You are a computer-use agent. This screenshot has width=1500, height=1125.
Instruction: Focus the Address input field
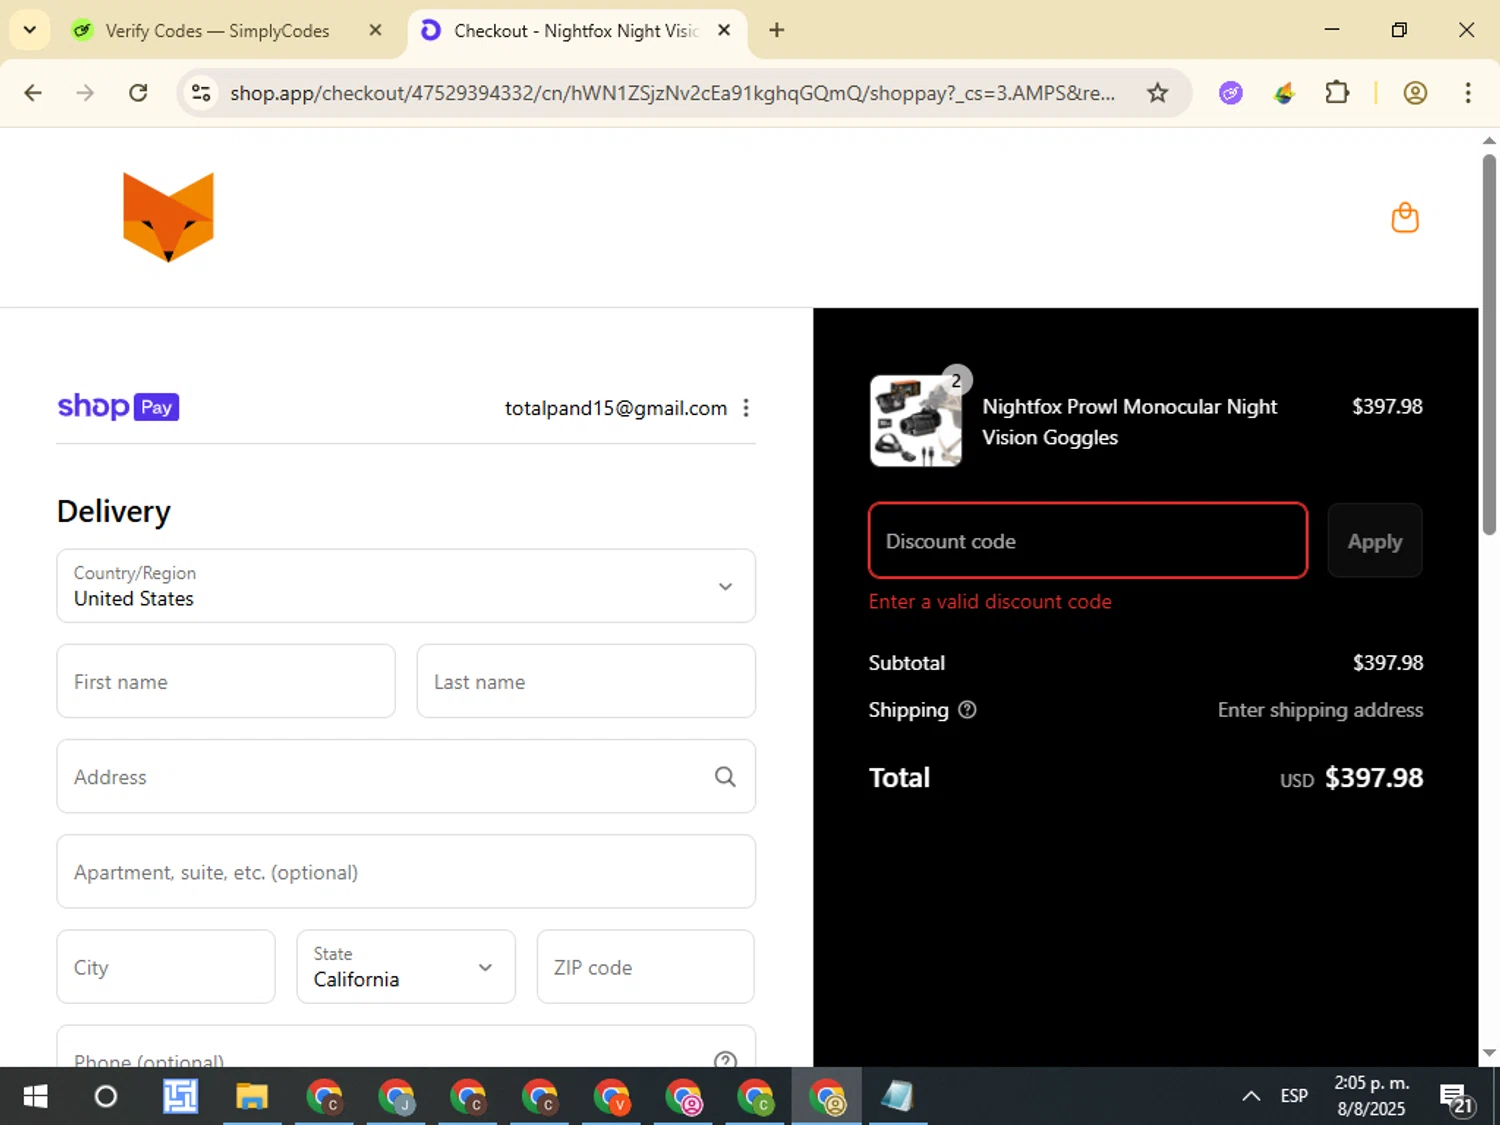(406, 776)
